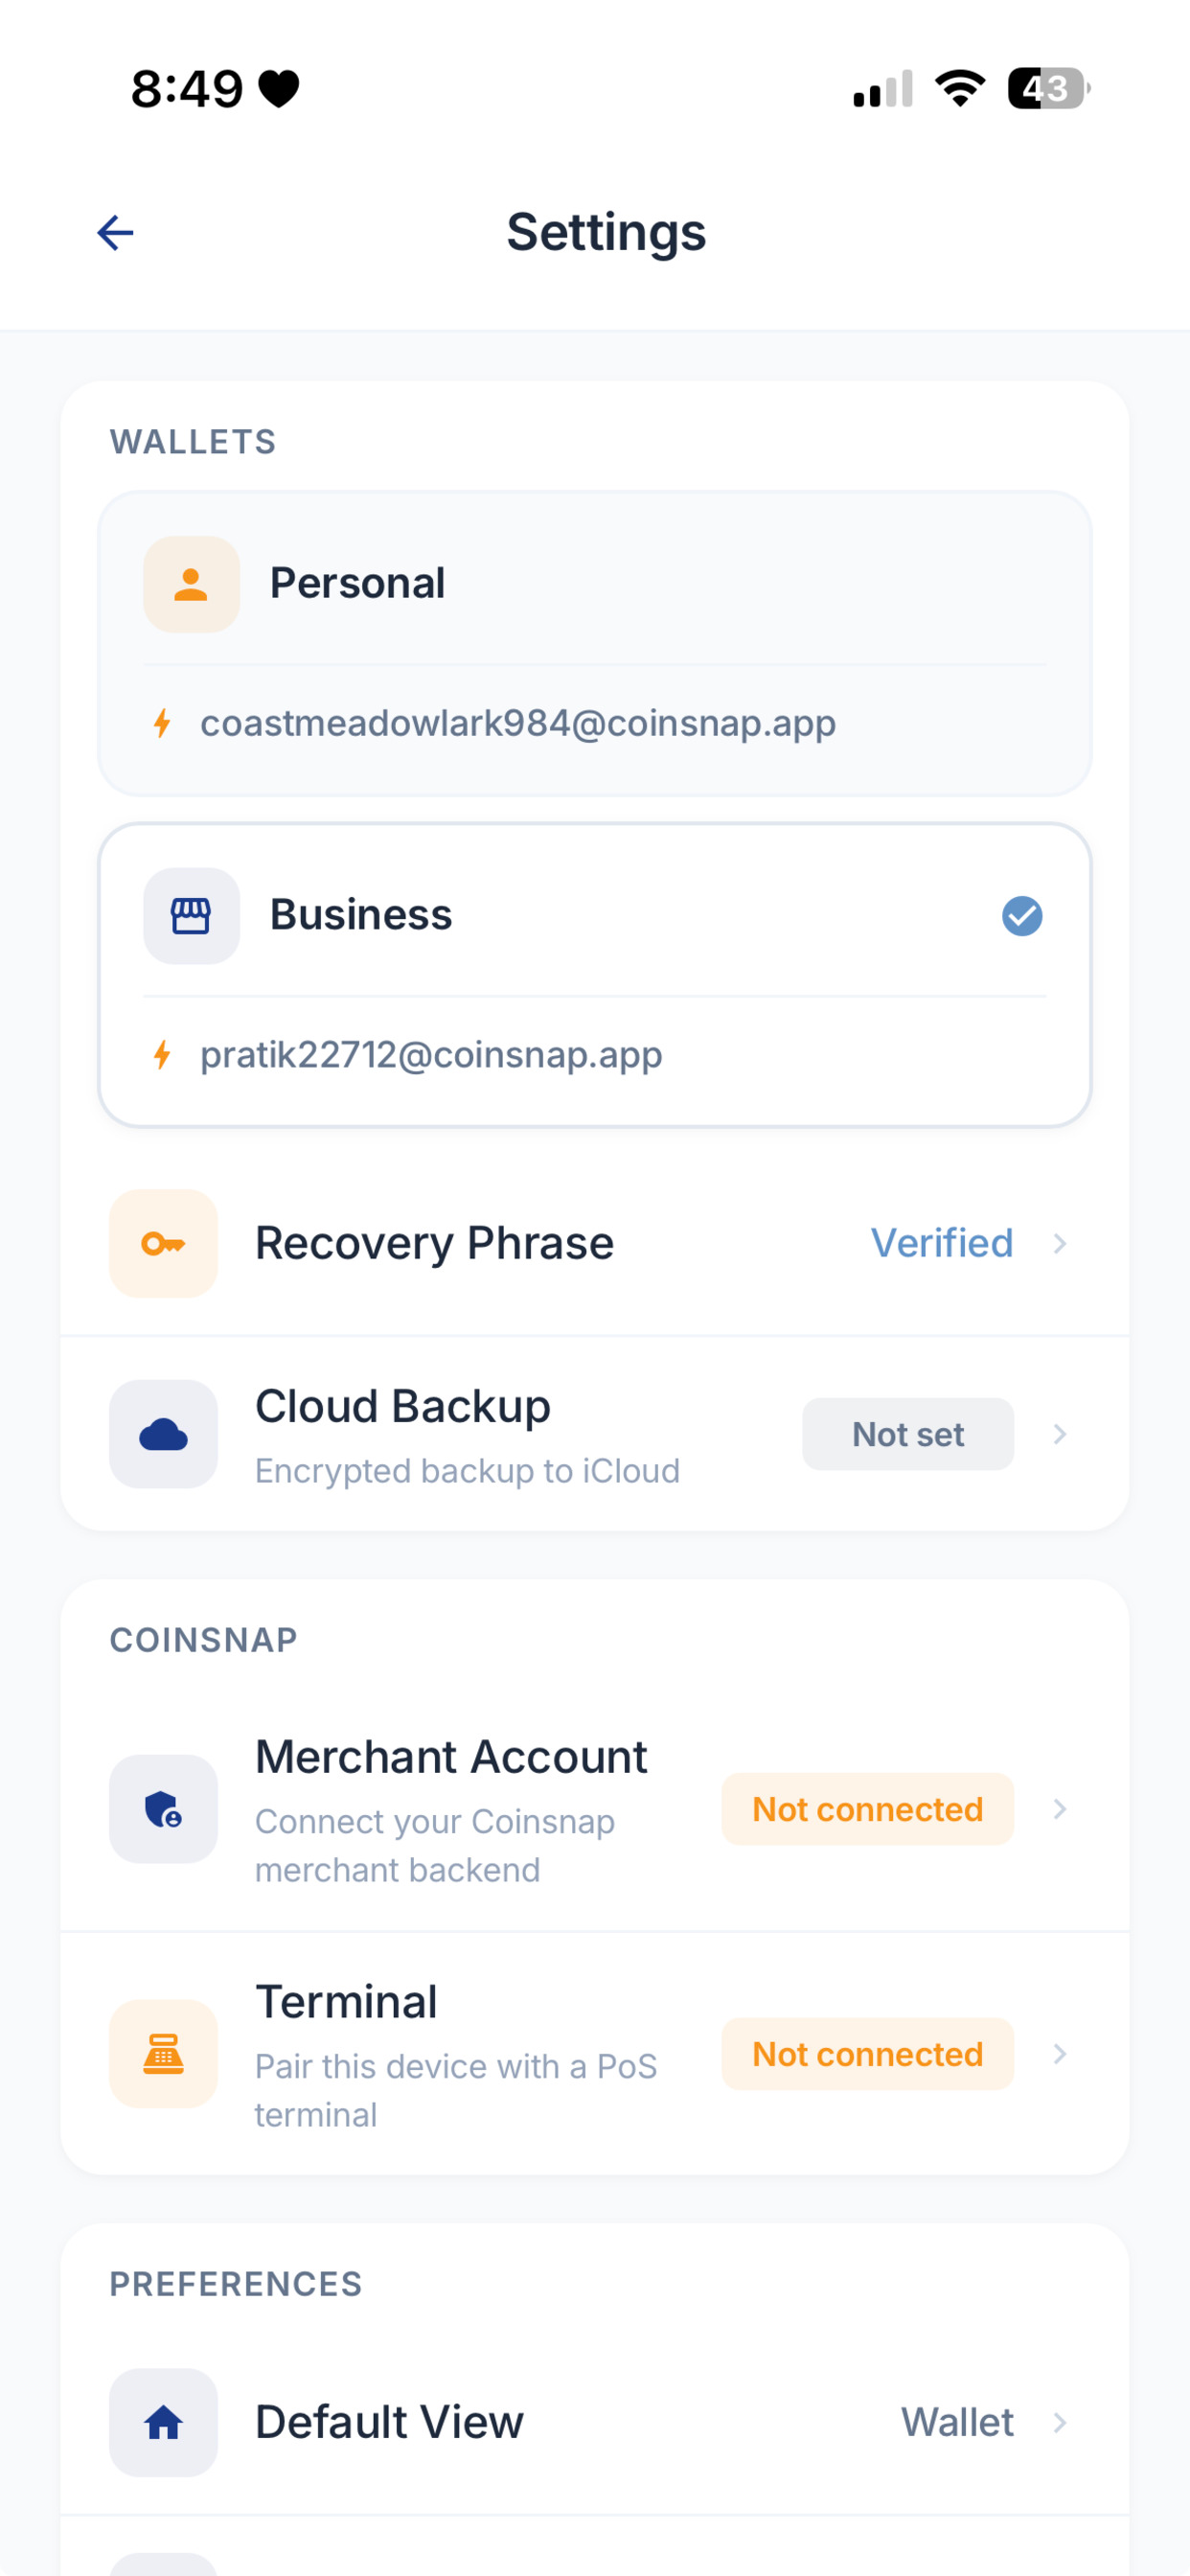Tap the Business storefront icon
Viewport: 1190px width, 2576px height.
coord(191,916)
